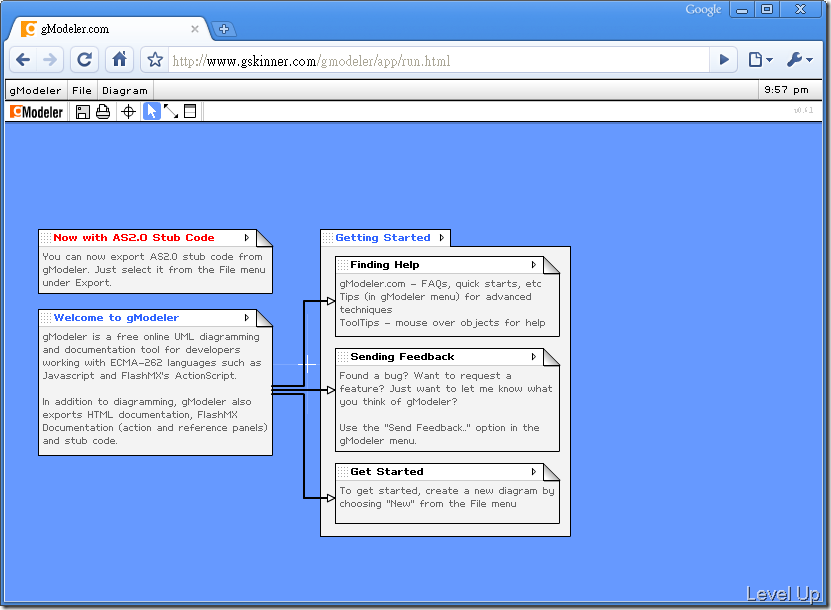The image size is (831, 610).
Task: Click the 'ToolTips – mouse over objects' text
Action: point(442,323)
